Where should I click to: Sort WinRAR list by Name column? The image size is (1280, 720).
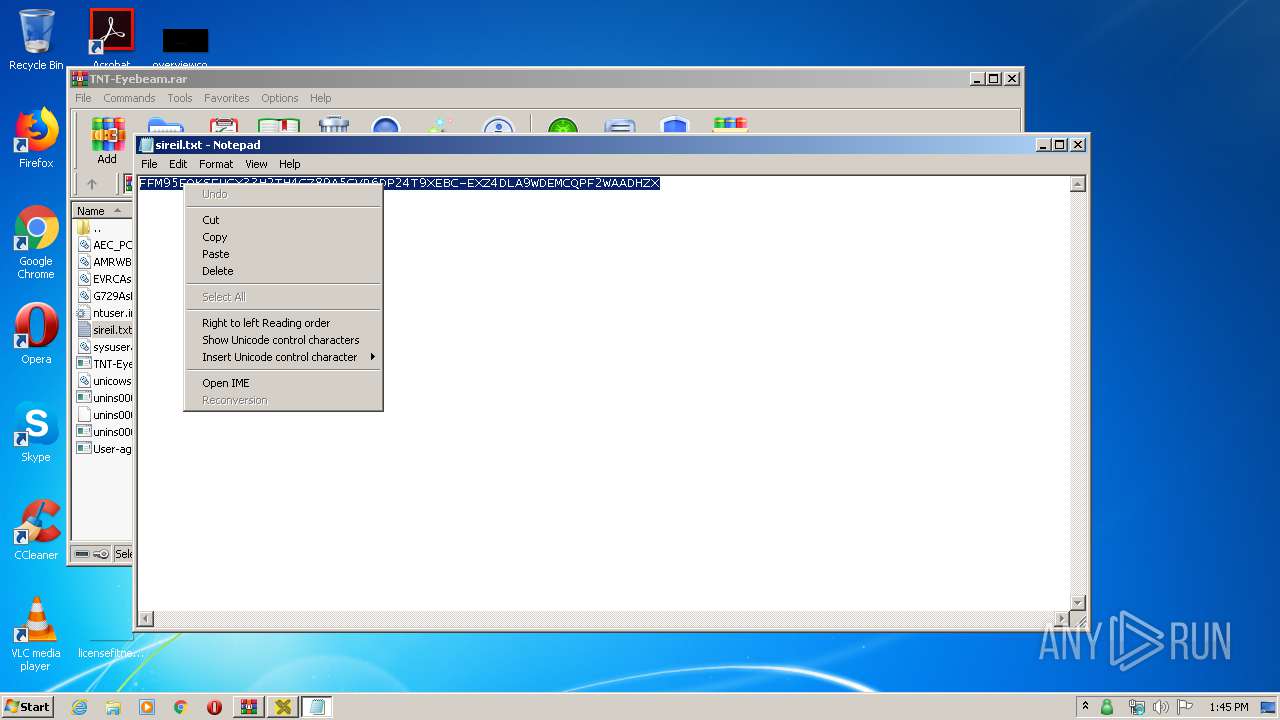click(102, 211)
